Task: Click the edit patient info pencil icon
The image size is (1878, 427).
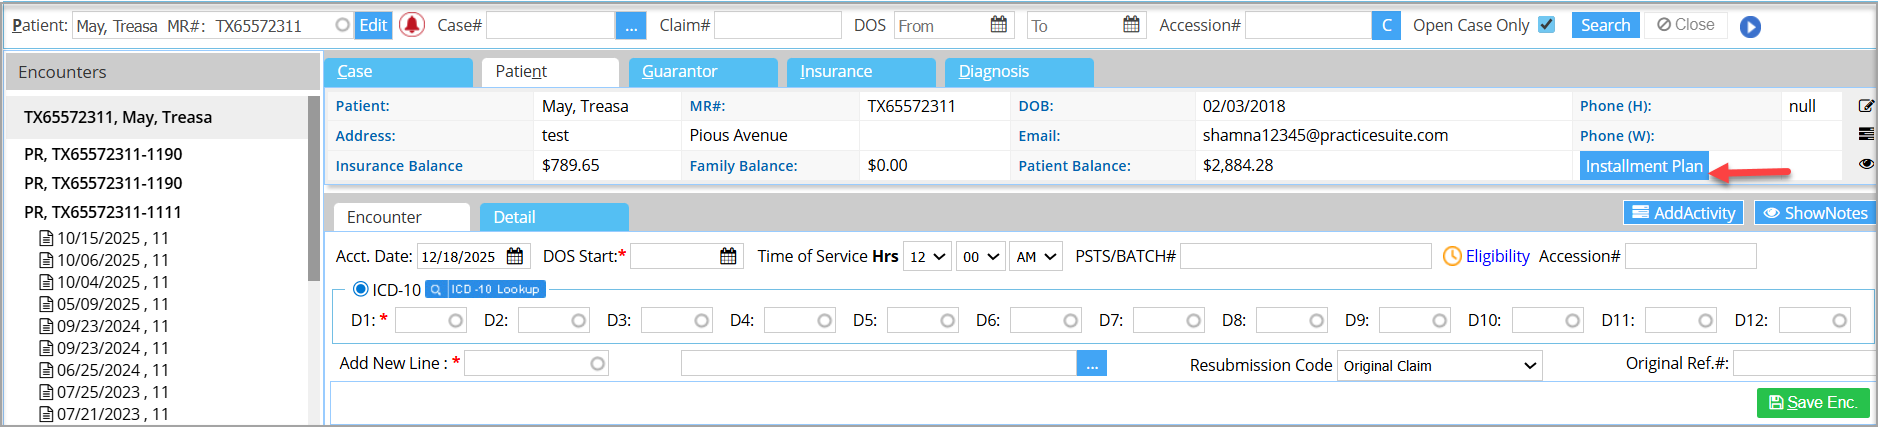Action: (x=1865, y=106)
